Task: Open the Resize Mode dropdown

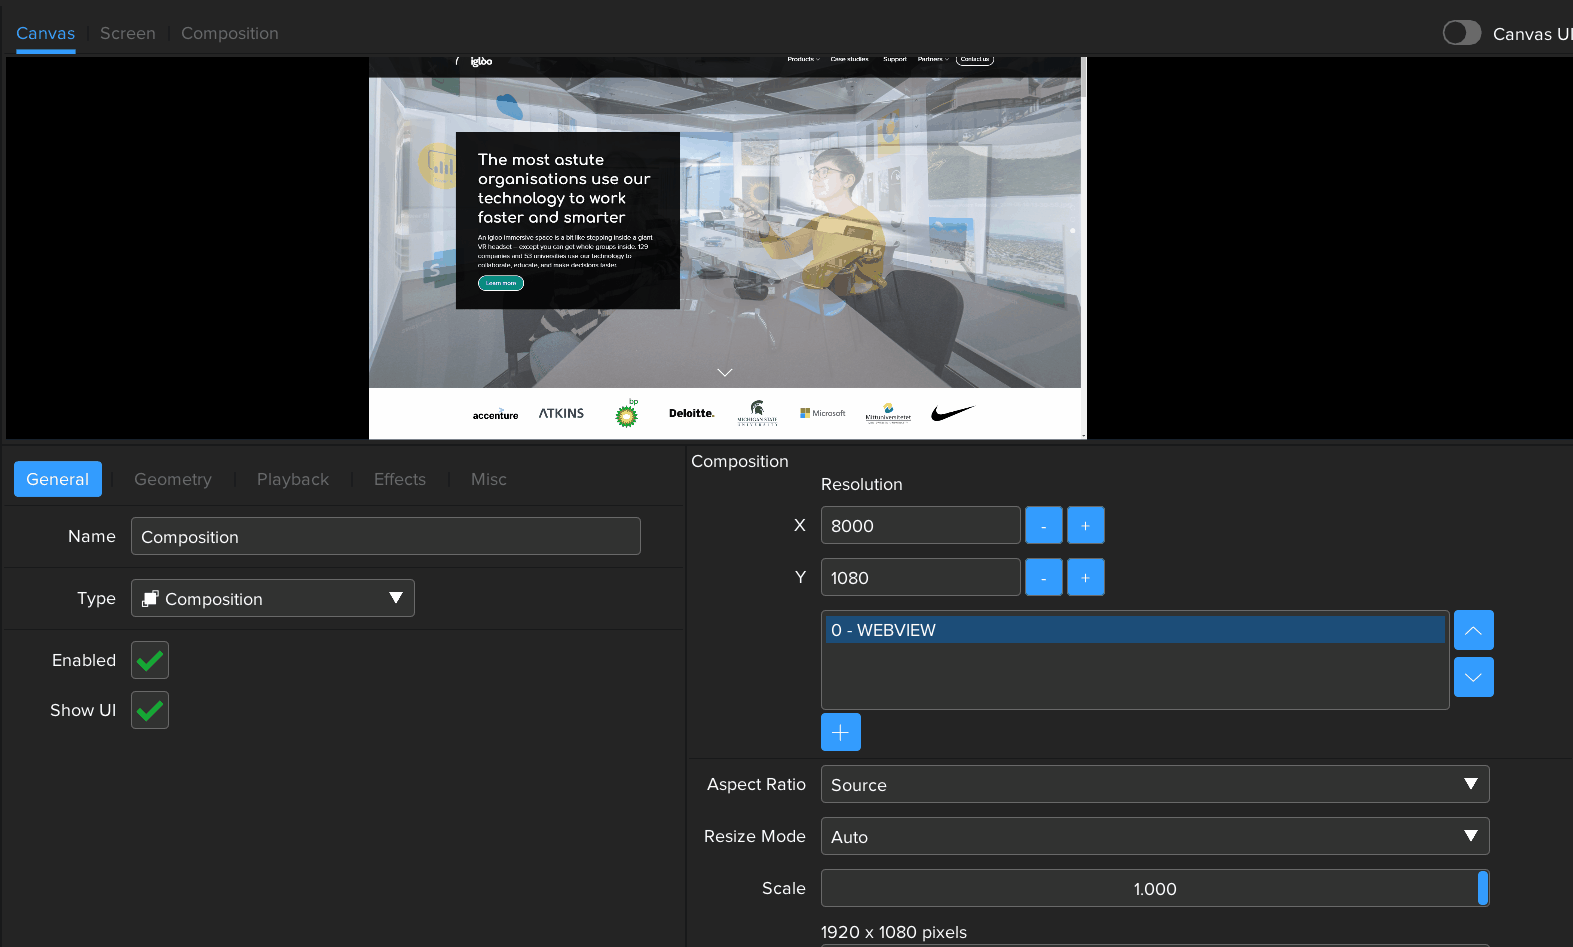Action: [x=1154, y=836]
